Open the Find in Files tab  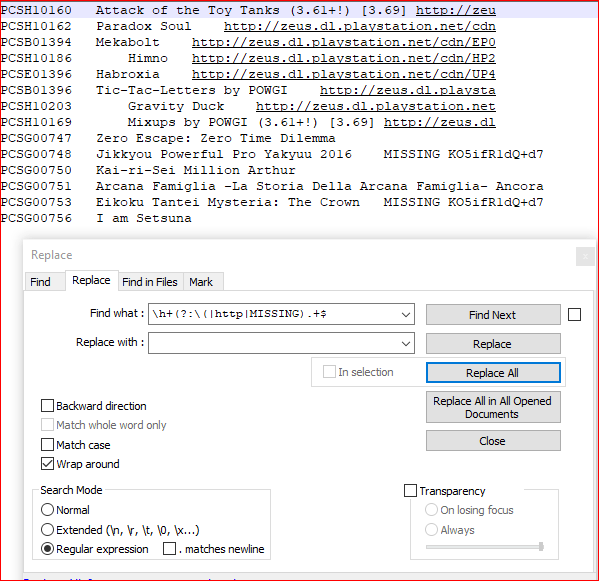tap(150, 282)
